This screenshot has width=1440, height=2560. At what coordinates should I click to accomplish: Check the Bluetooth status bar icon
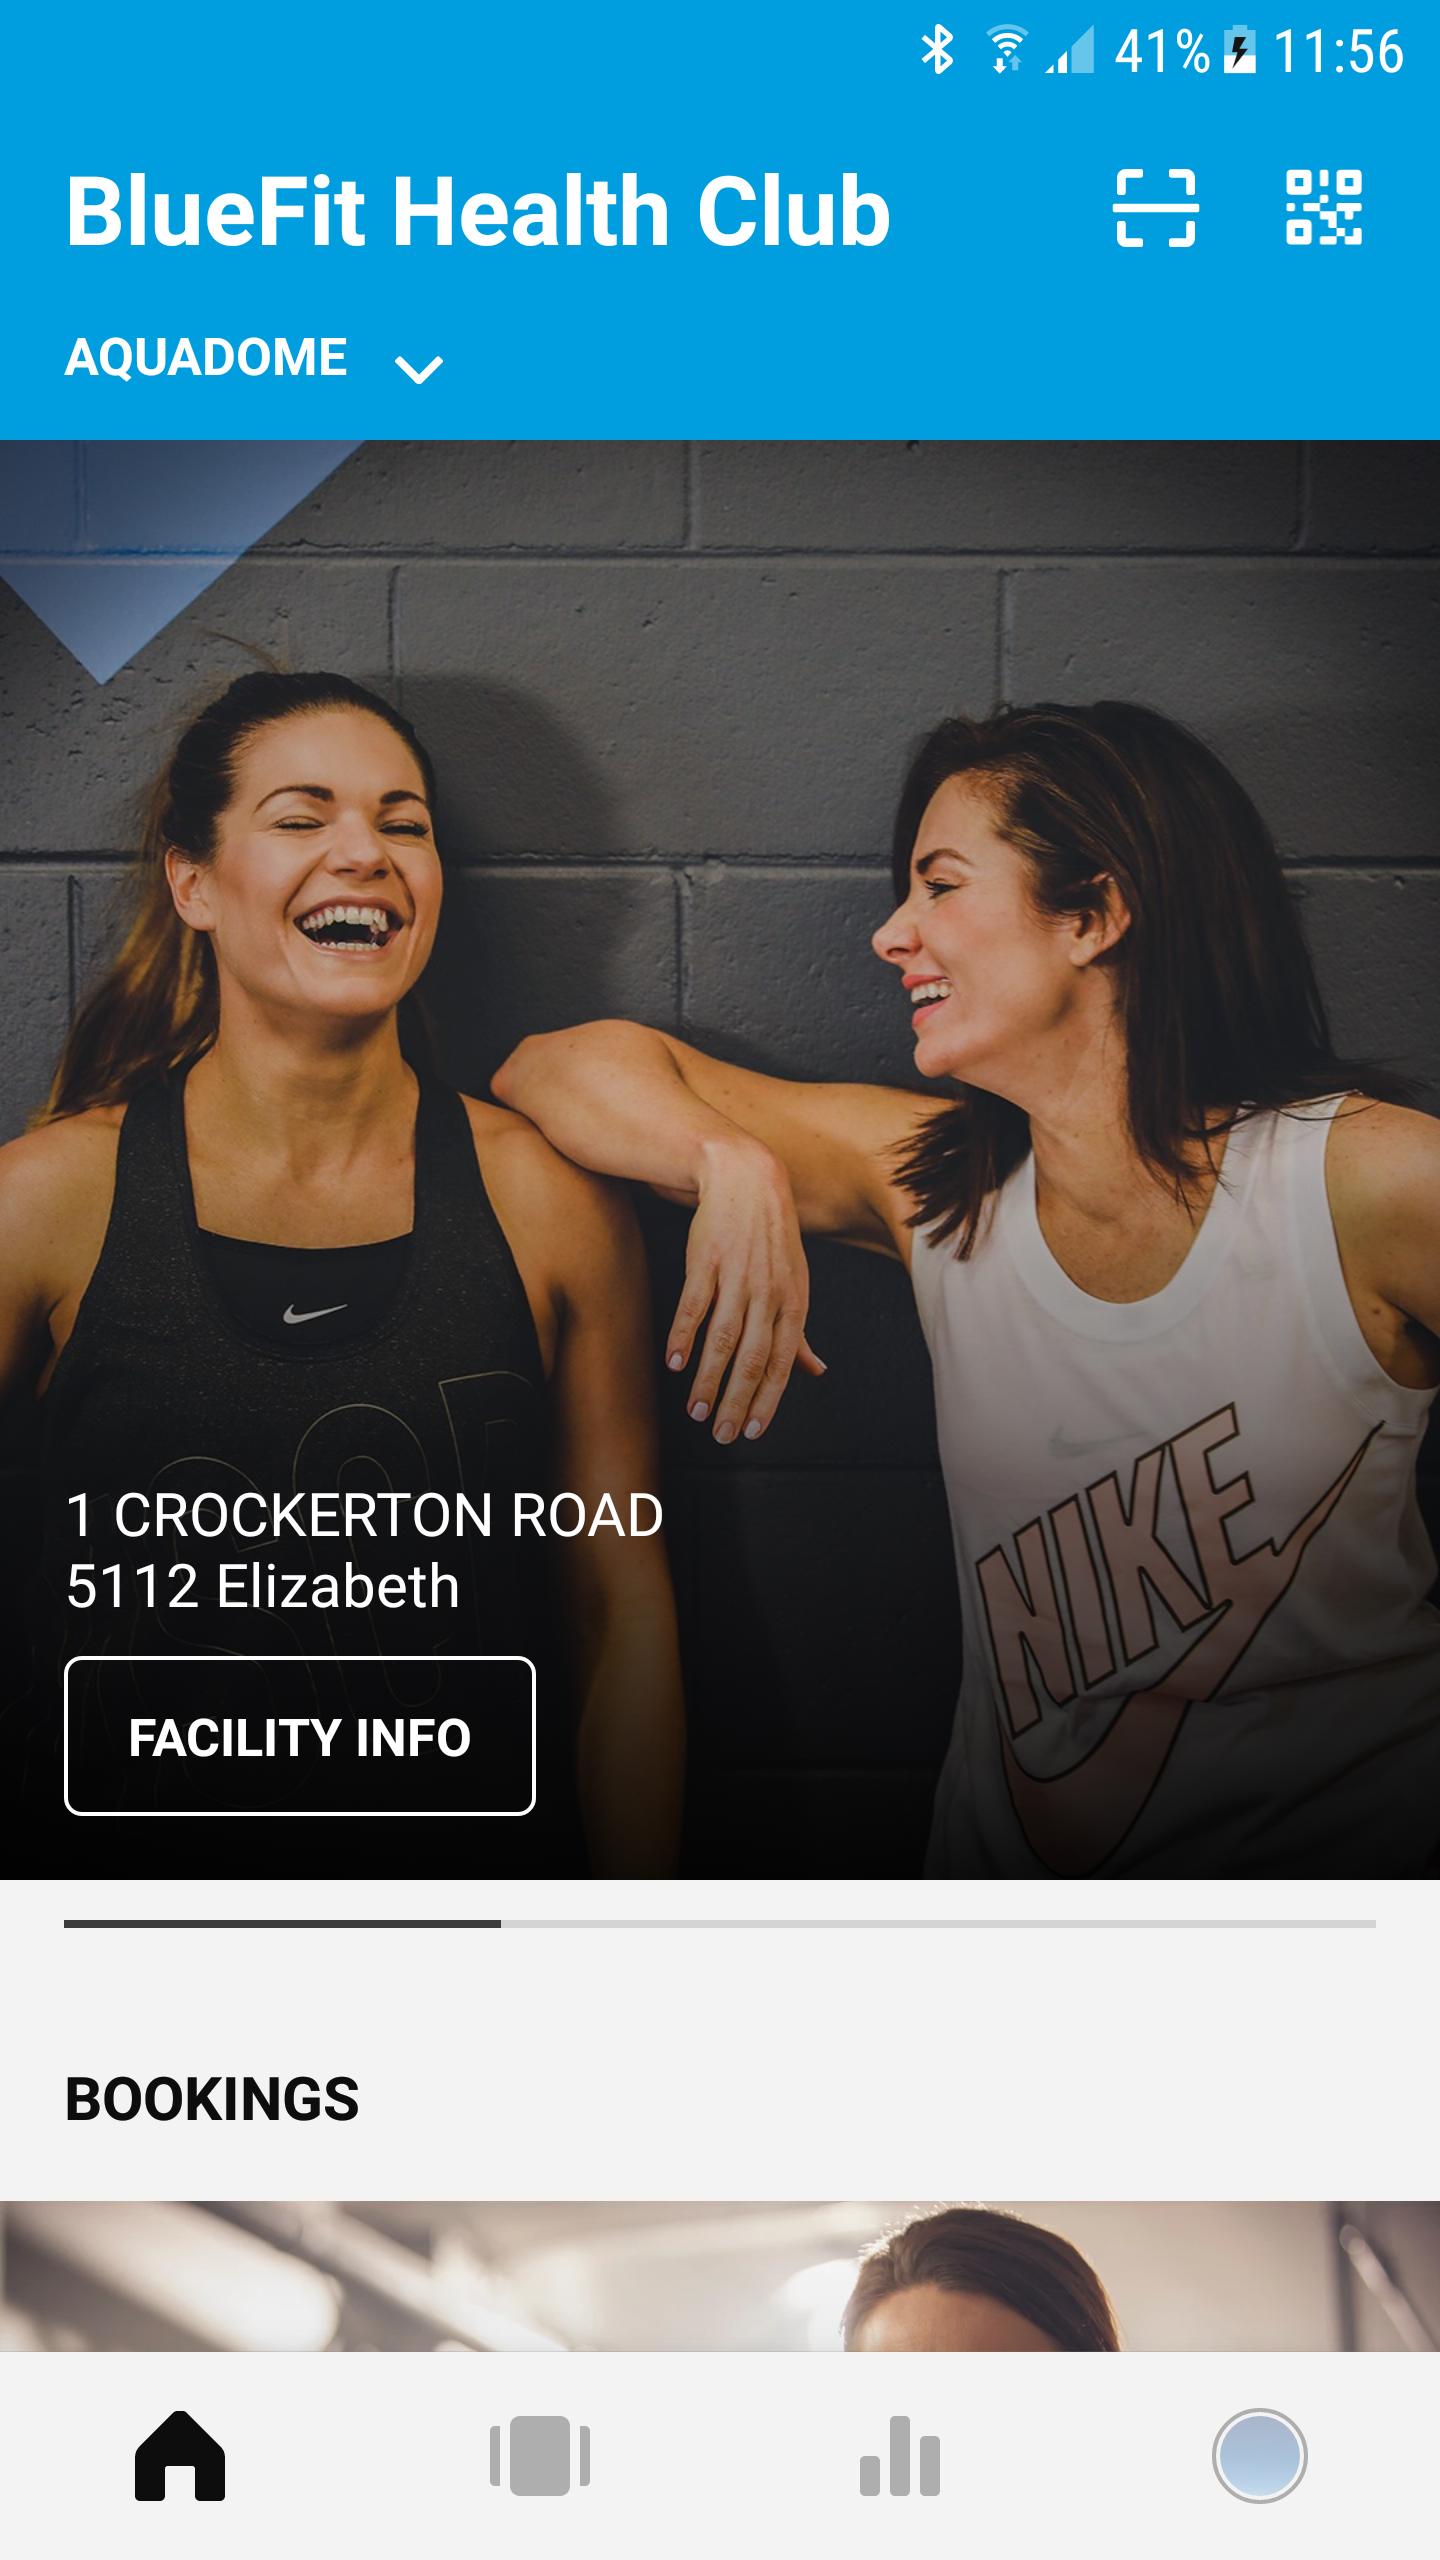pyautogui.click(x=938, y=50)
